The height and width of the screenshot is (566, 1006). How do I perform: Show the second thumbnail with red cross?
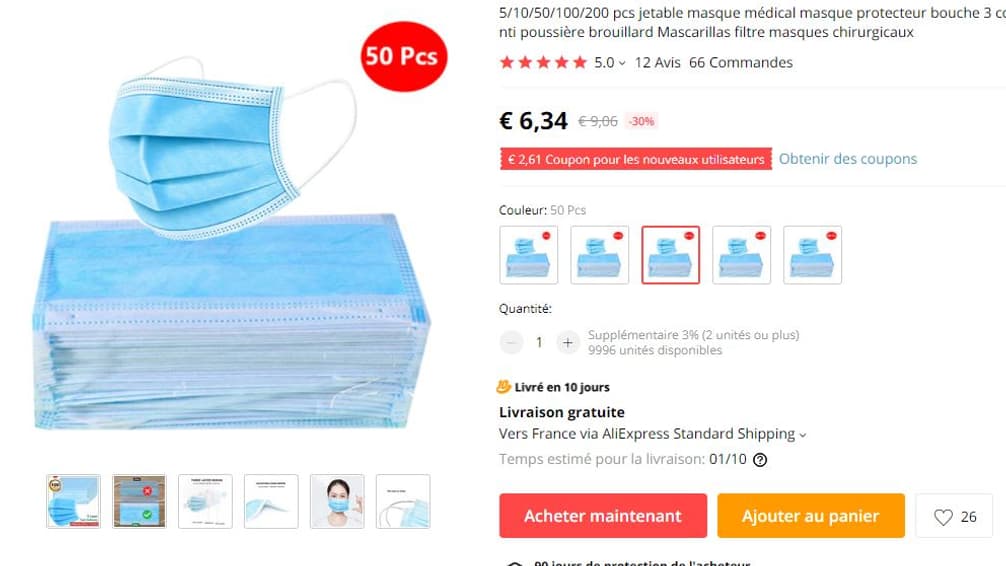(139, 501)
